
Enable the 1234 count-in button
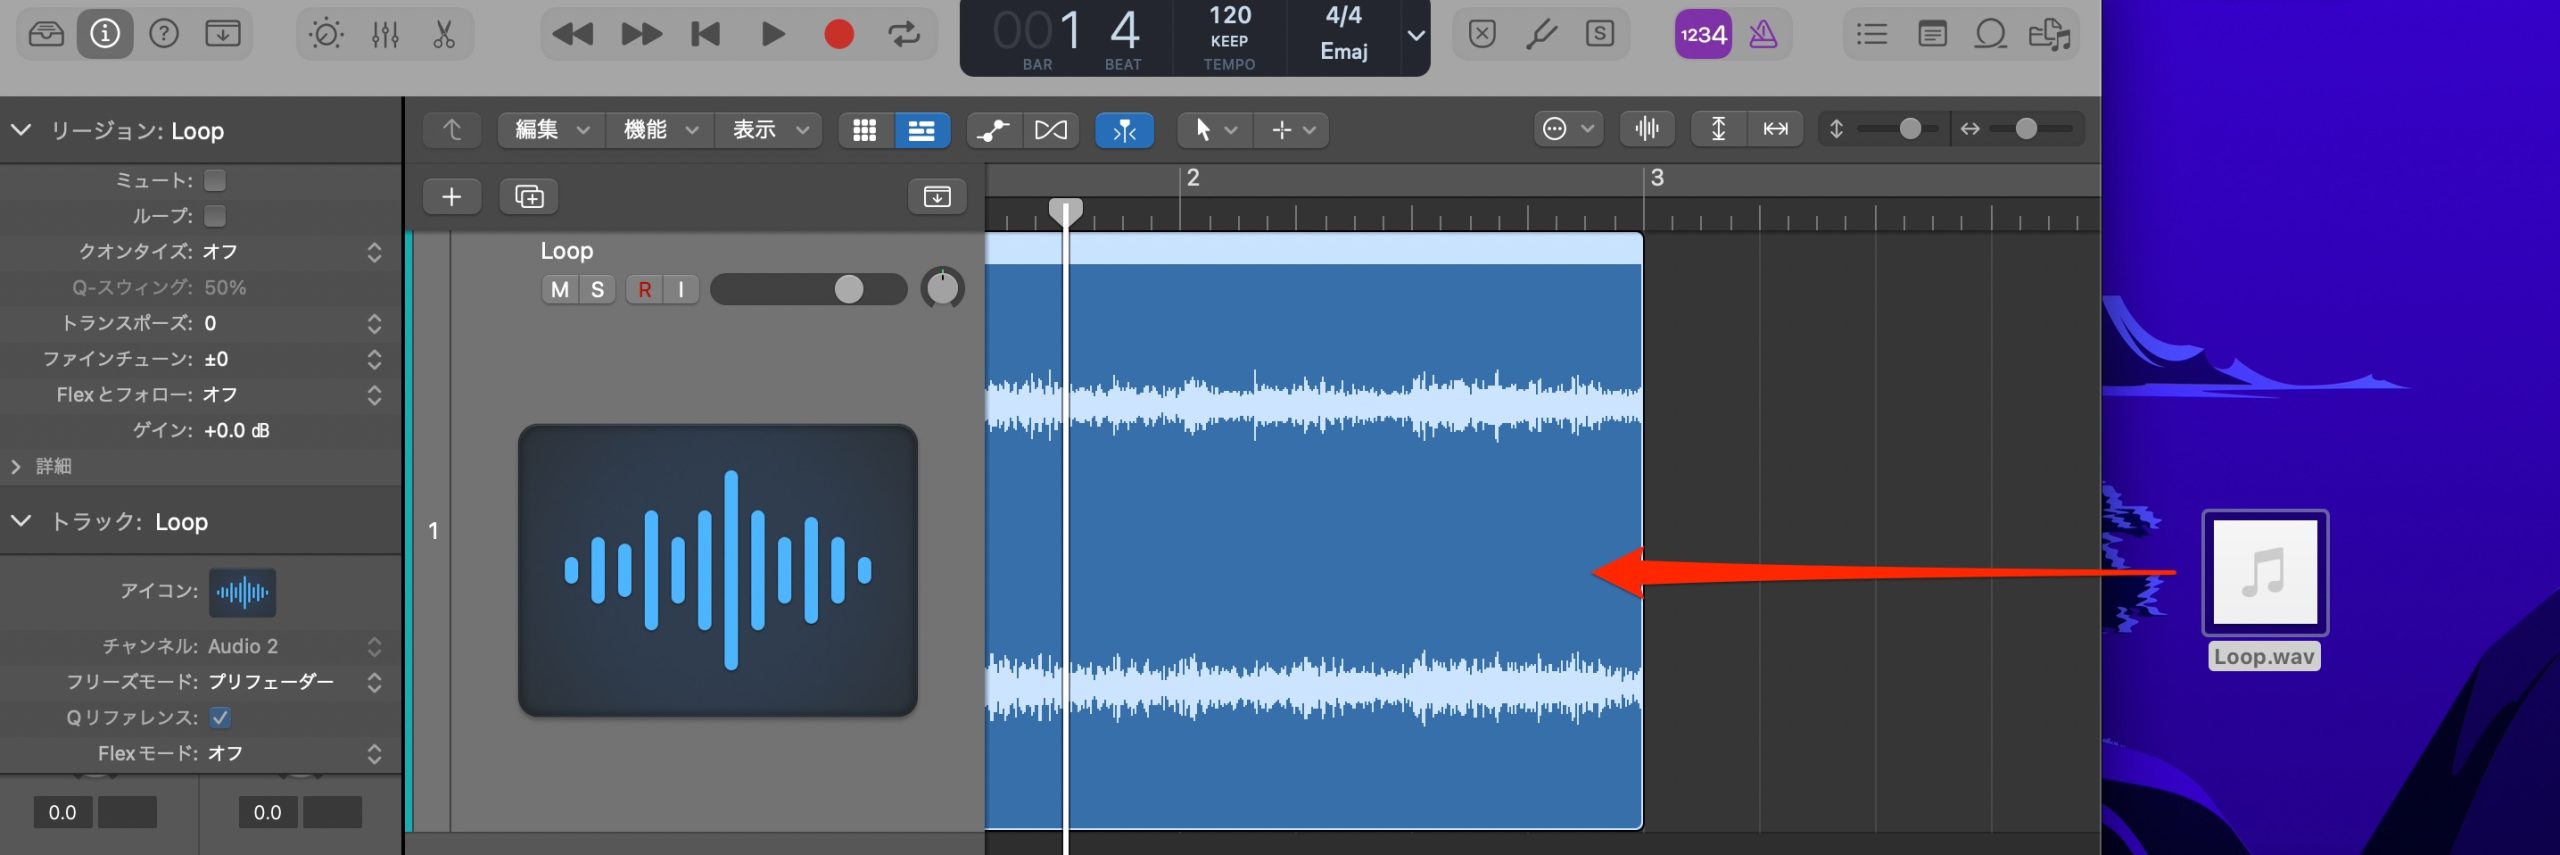click(x=1703, y=35)
